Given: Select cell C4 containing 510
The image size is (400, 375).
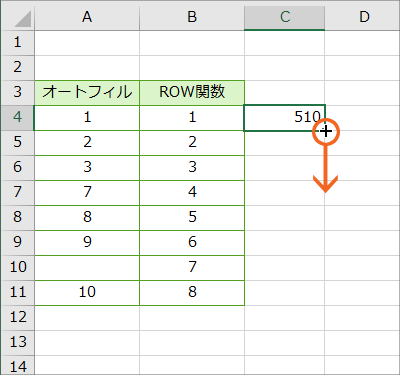Looking at the screenshot, I should click(x=285, y=118).
